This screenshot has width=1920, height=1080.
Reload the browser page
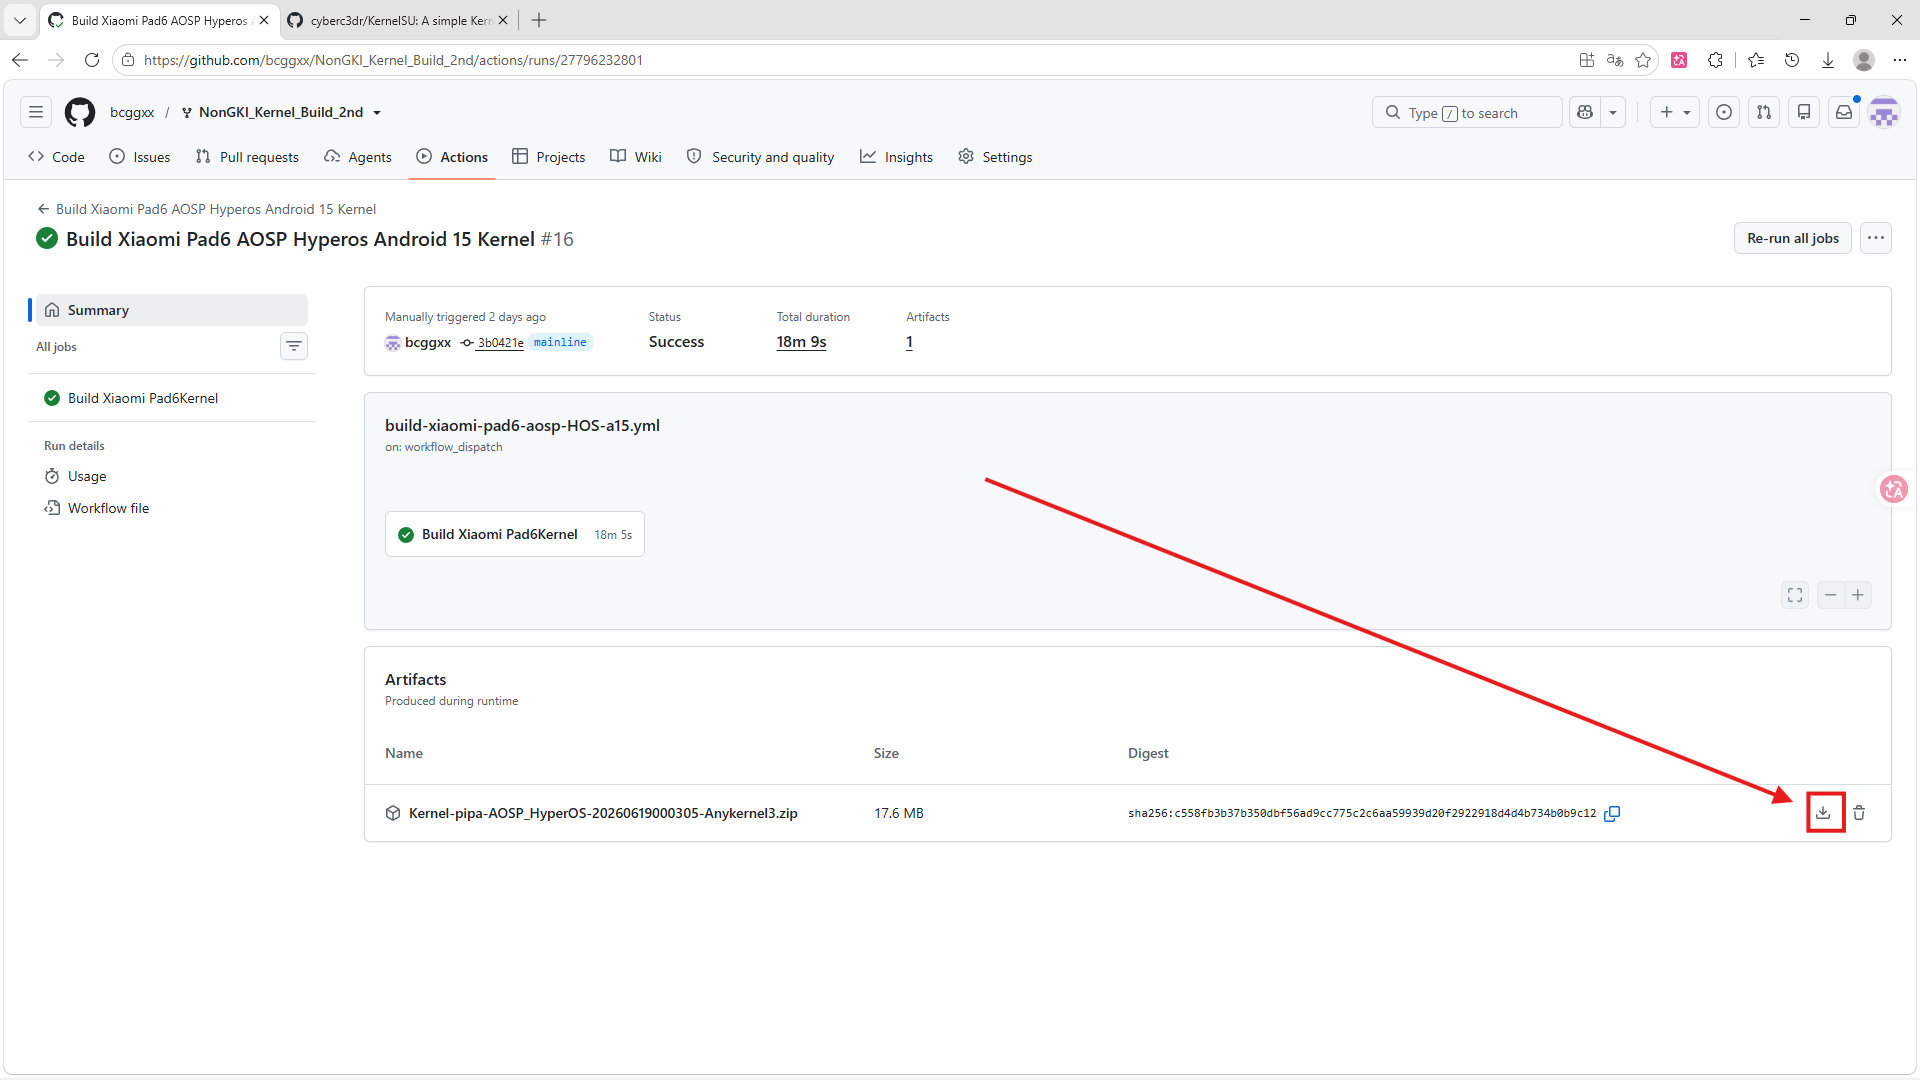pos(92,60)
